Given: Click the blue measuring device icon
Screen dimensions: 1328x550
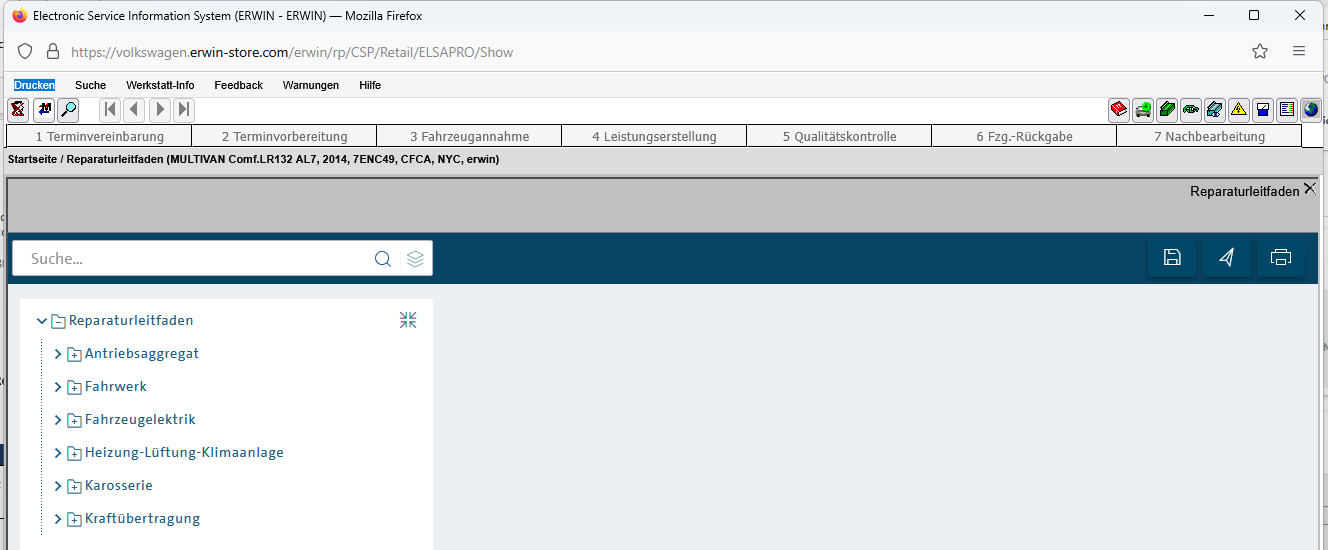Looking at the screenshot, I should click(x=1263, y=110).
